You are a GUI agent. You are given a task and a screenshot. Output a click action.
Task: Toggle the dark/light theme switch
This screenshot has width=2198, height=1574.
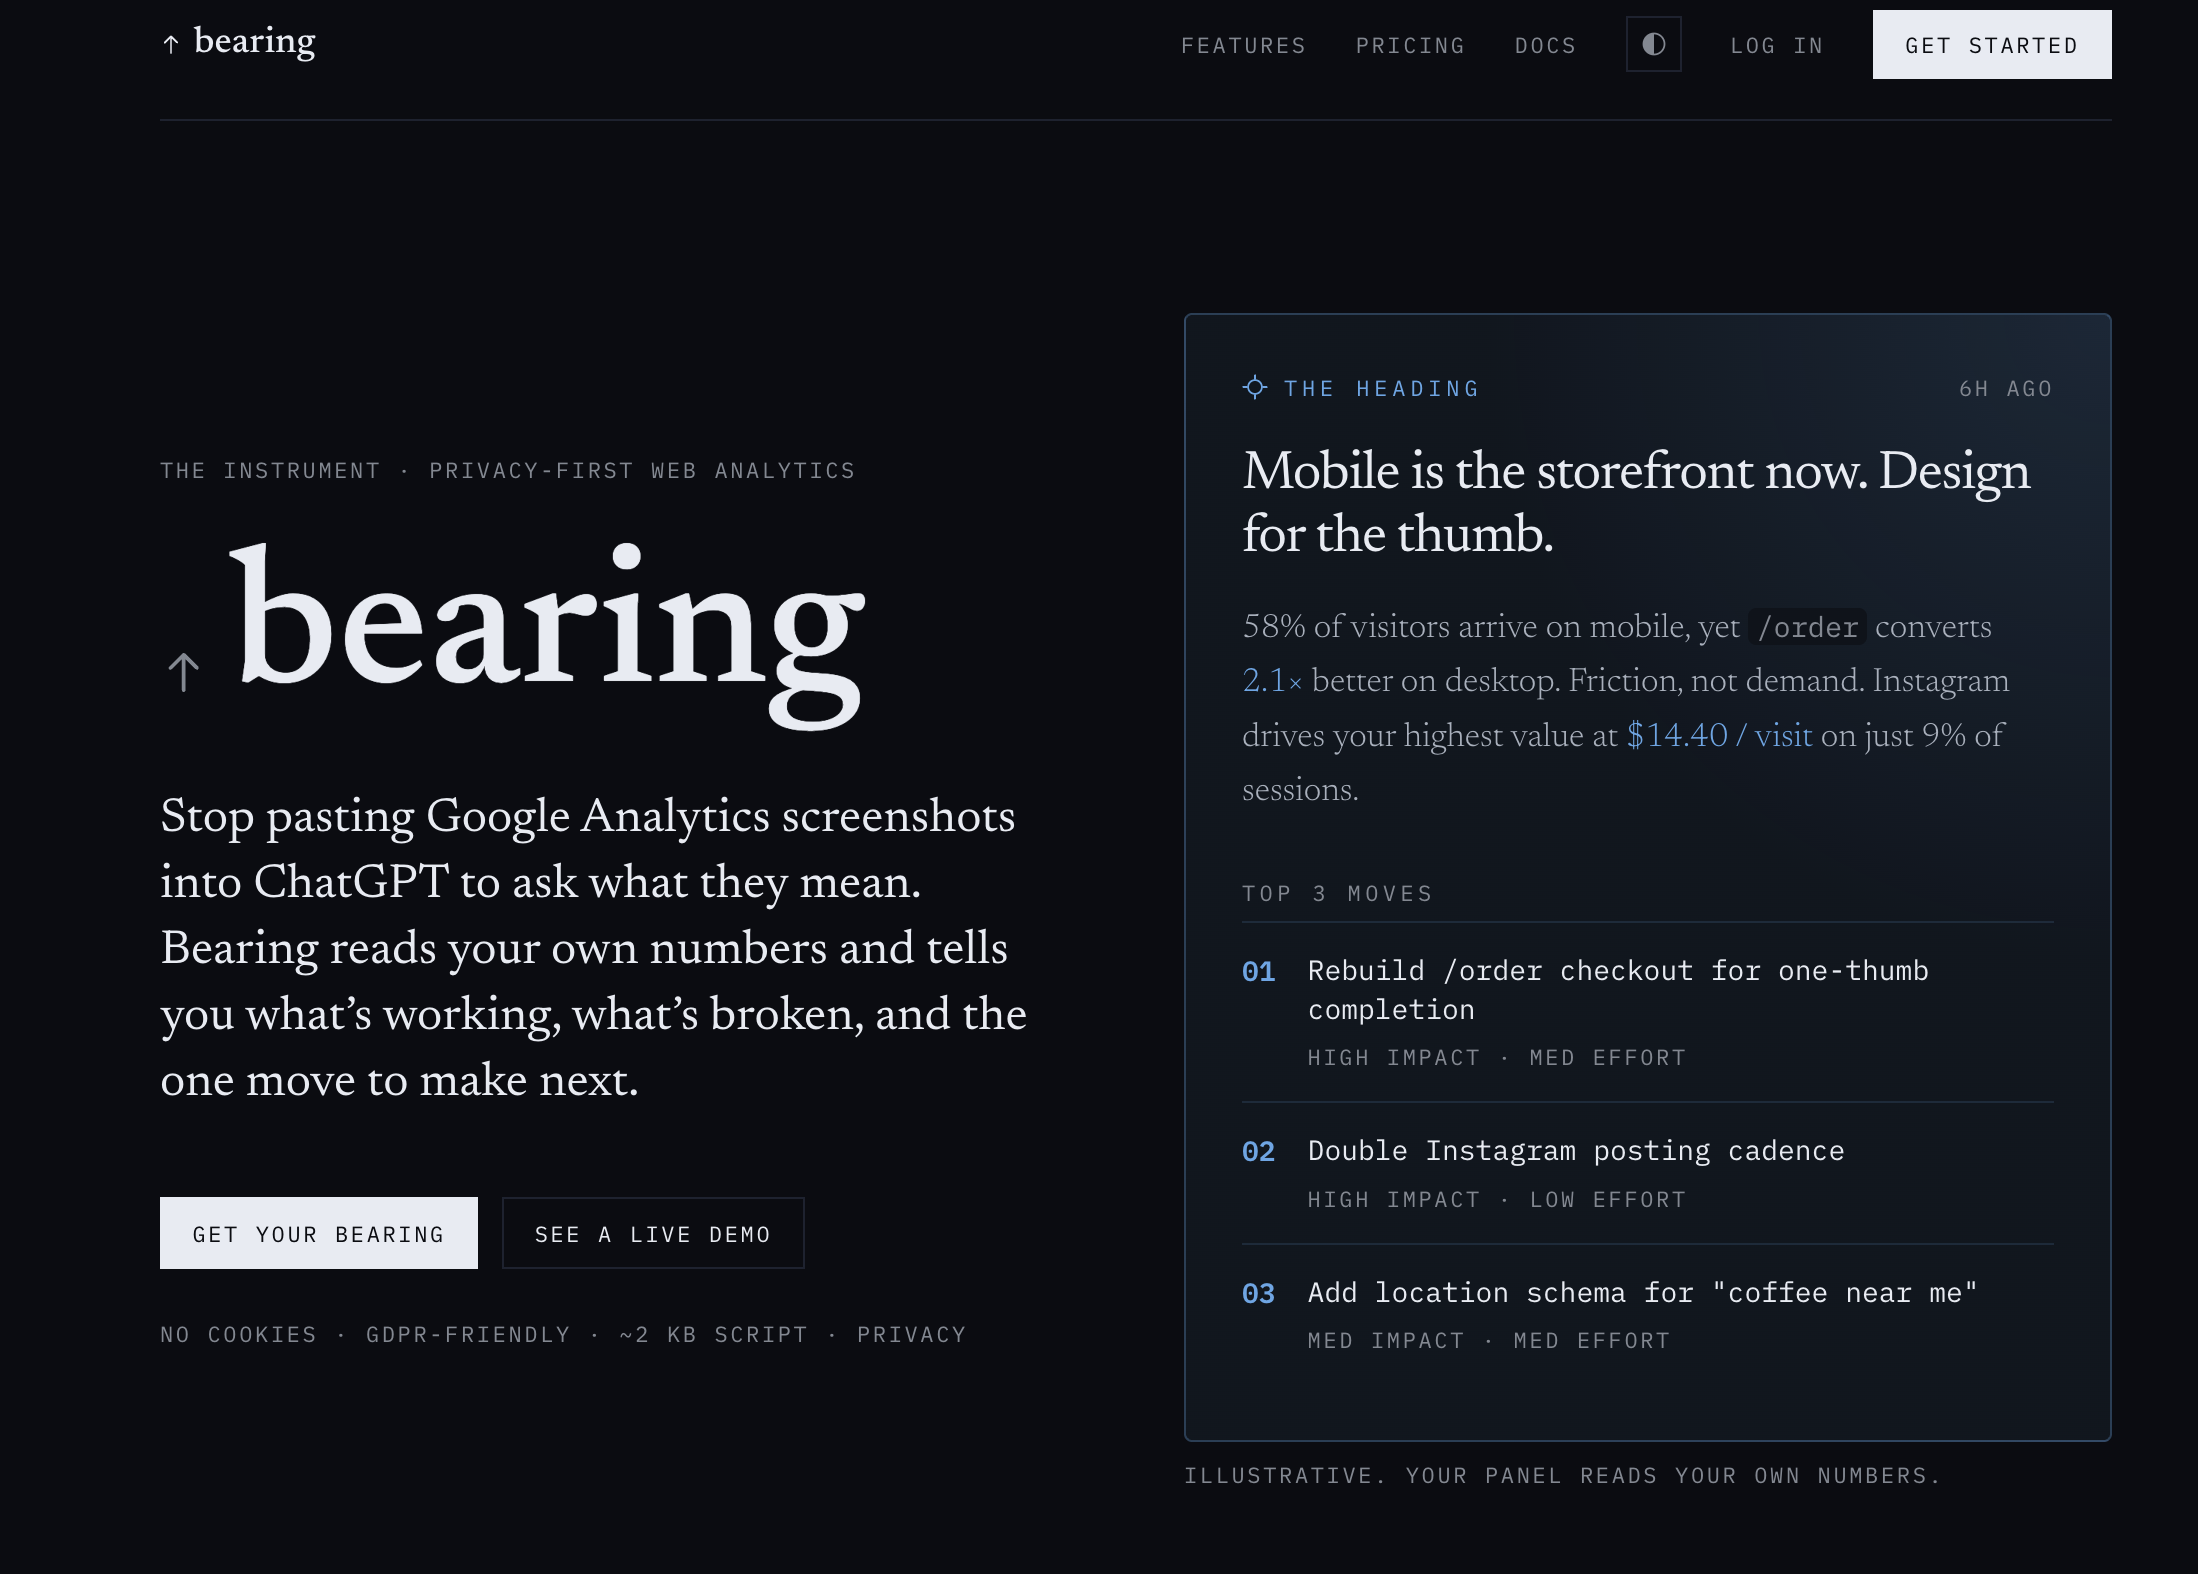click(1654, 44)
